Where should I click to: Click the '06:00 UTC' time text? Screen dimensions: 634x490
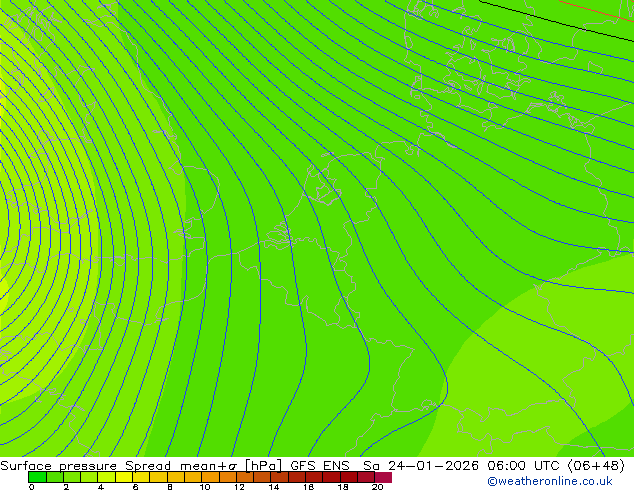tap(523, 465)
